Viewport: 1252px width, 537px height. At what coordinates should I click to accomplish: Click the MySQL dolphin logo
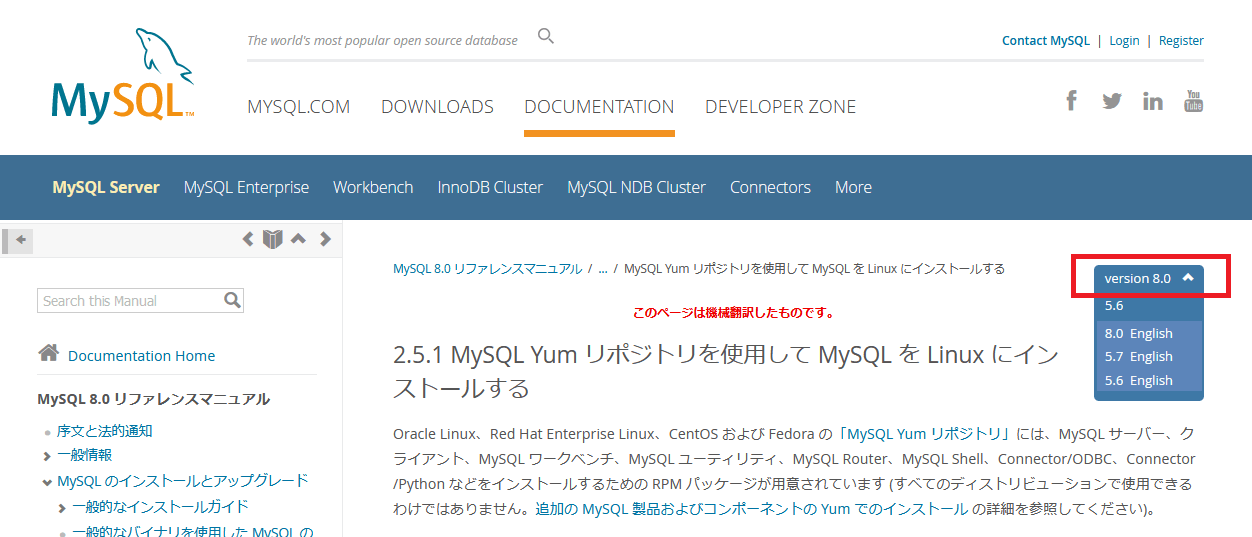(123, 75)
